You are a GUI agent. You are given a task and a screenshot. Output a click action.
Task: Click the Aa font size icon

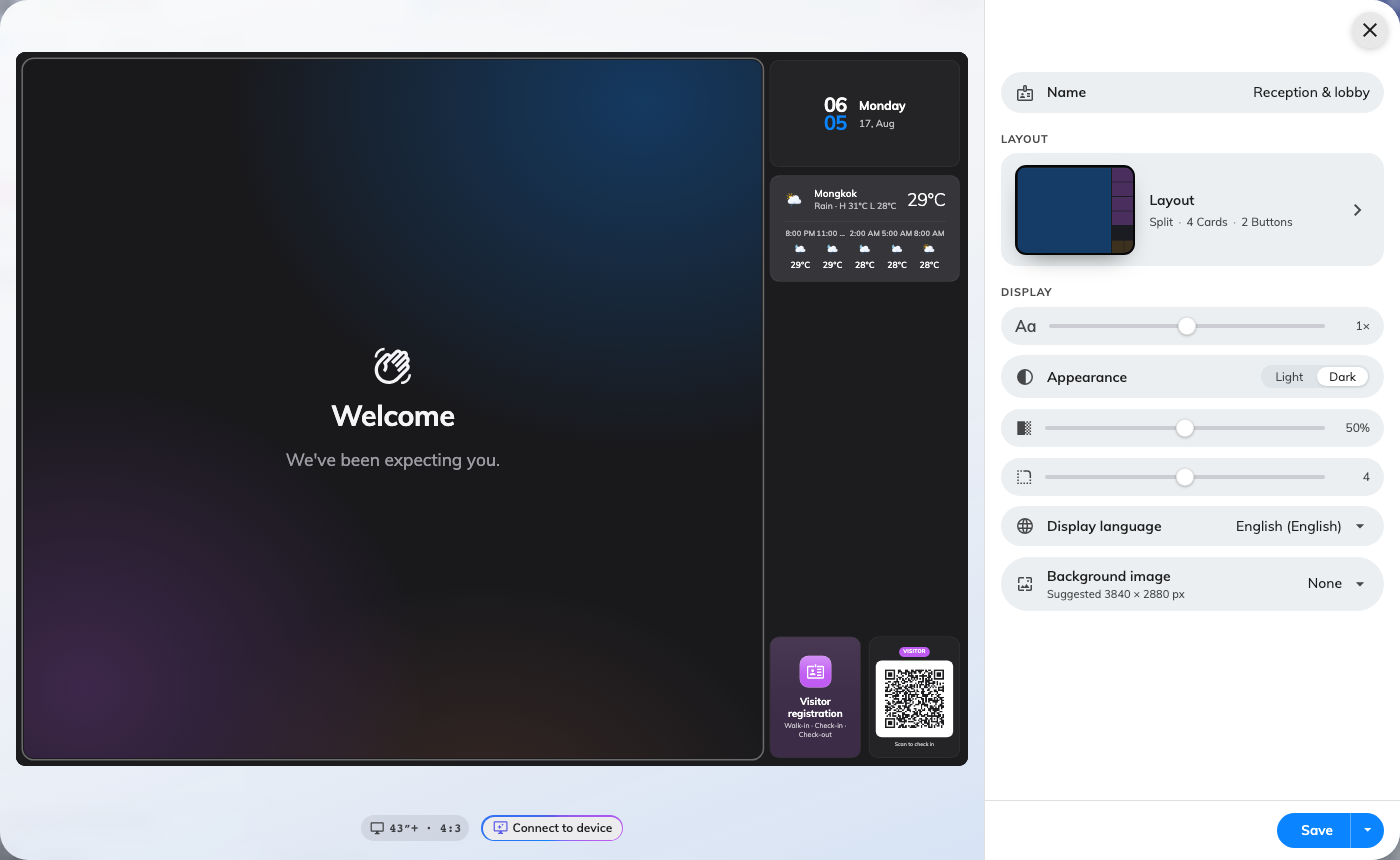(x=1026, y=326)
